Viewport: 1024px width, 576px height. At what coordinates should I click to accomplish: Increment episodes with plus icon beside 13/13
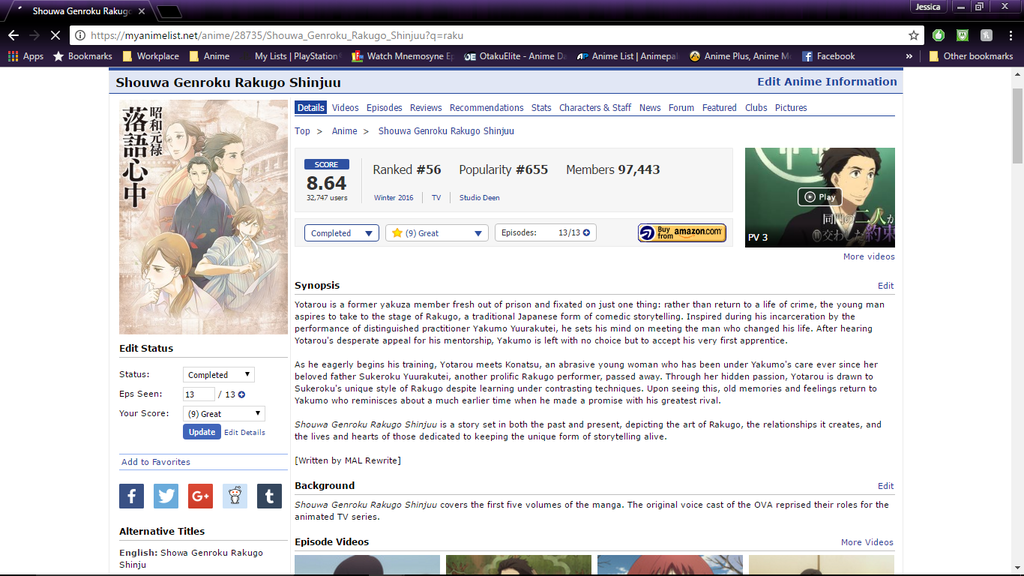tap(586, 232)
